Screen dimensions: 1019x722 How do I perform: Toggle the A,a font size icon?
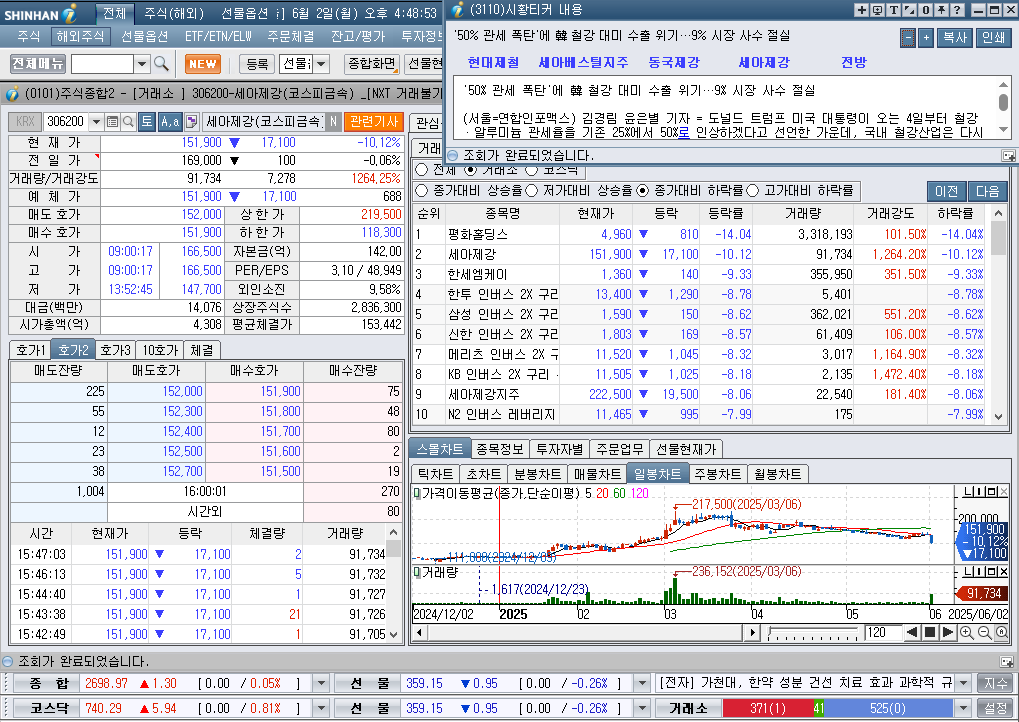coord(170,122)
